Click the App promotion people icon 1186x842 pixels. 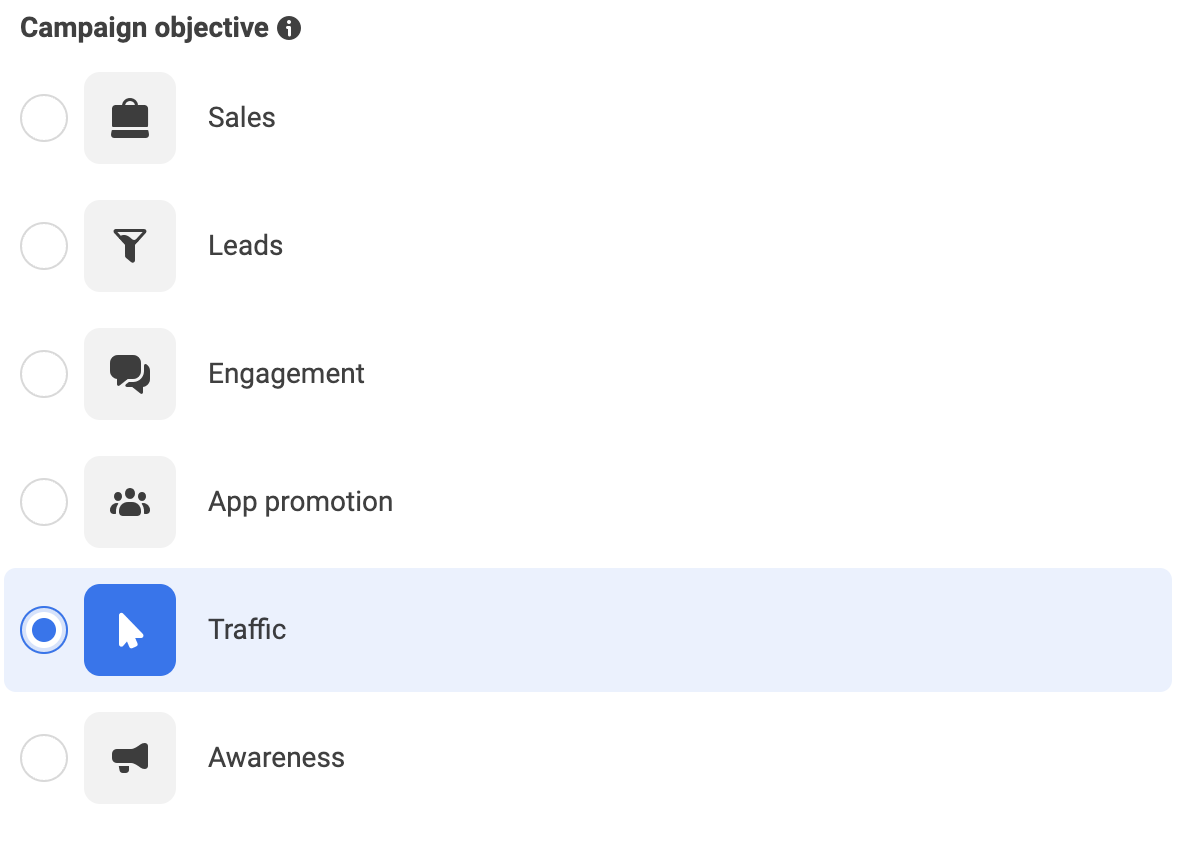pos(130,502)
